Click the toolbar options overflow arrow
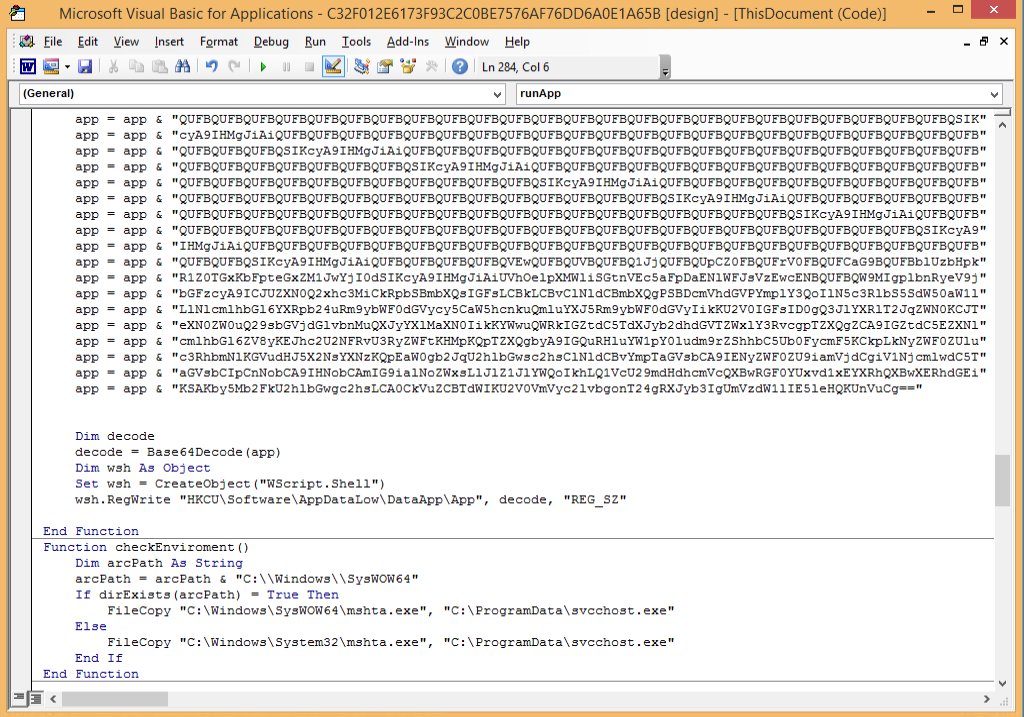 point(665,67)
